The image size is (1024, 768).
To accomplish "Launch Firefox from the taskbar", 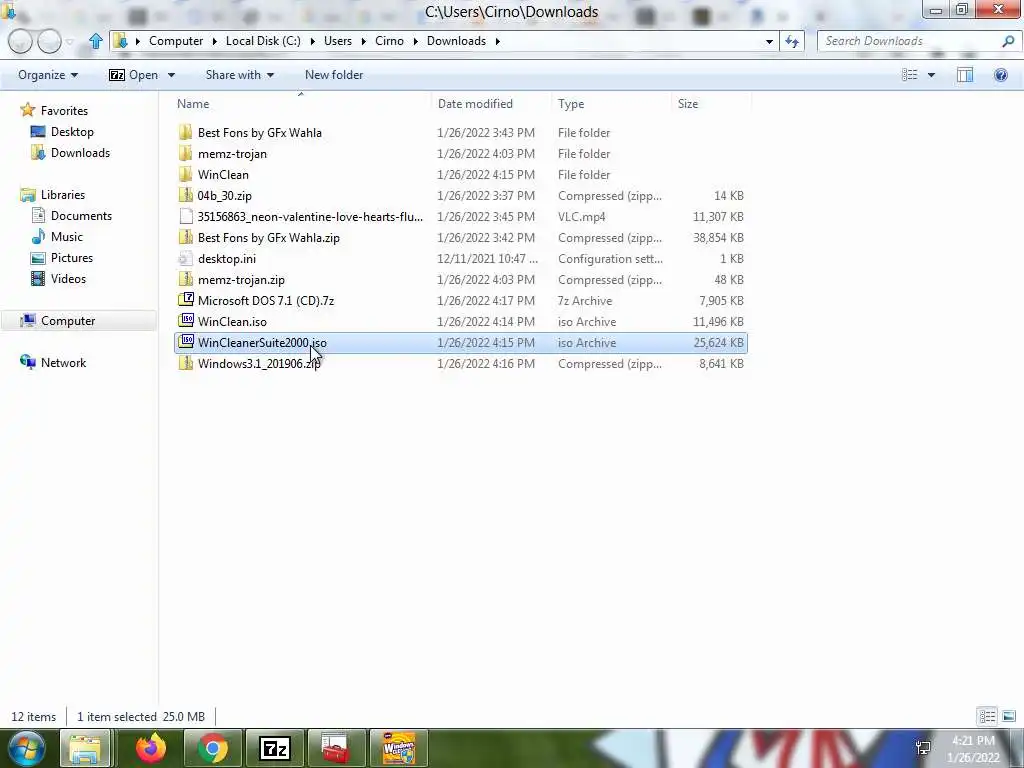I will 151,748.
